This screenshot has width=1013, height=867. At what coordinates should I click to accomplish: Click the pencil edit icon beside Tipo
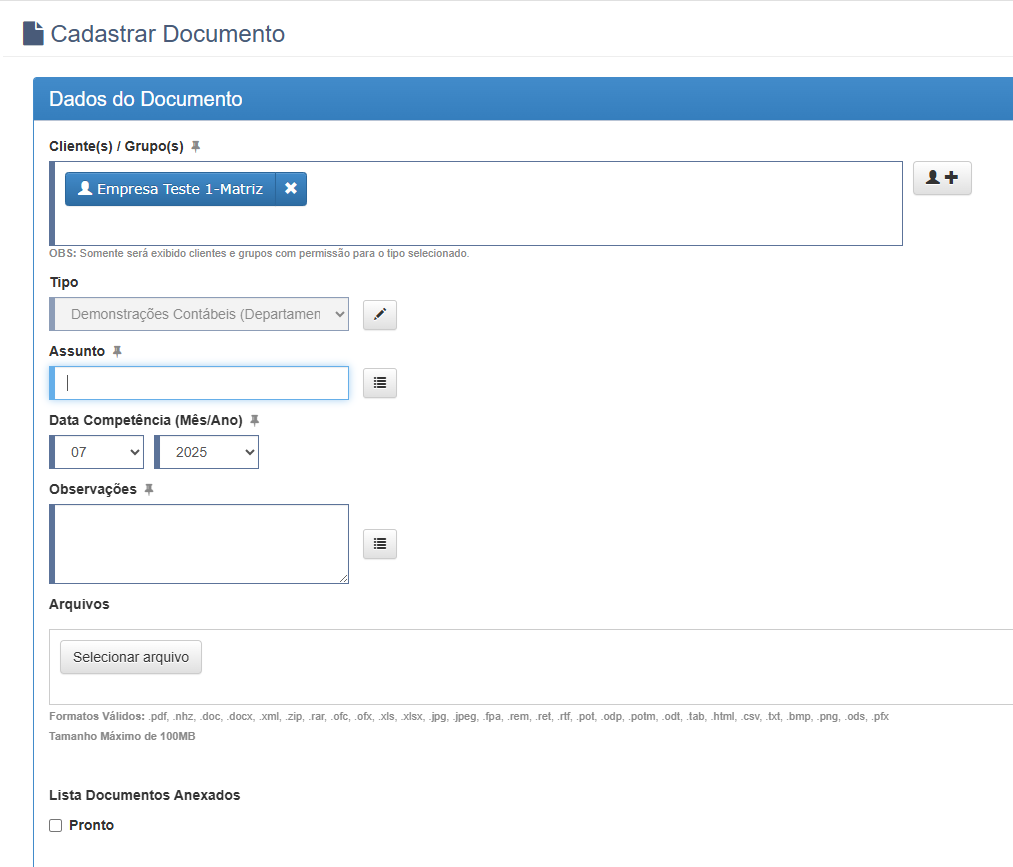(380, 315)
